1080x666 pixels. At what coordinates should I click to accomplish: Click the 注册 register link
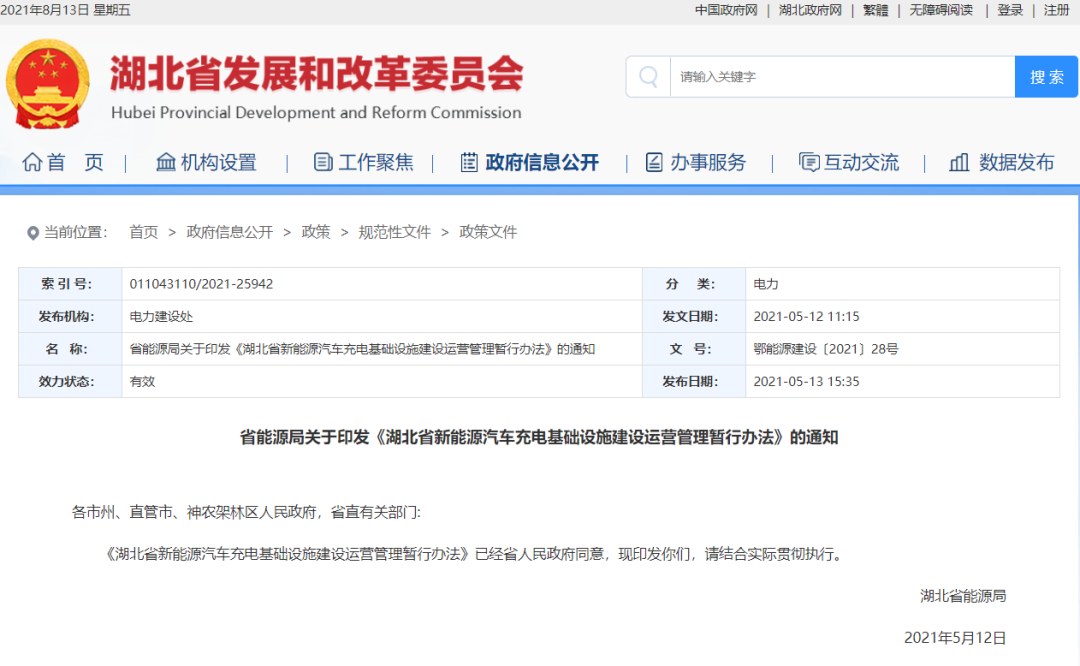tap(1057, 10)
